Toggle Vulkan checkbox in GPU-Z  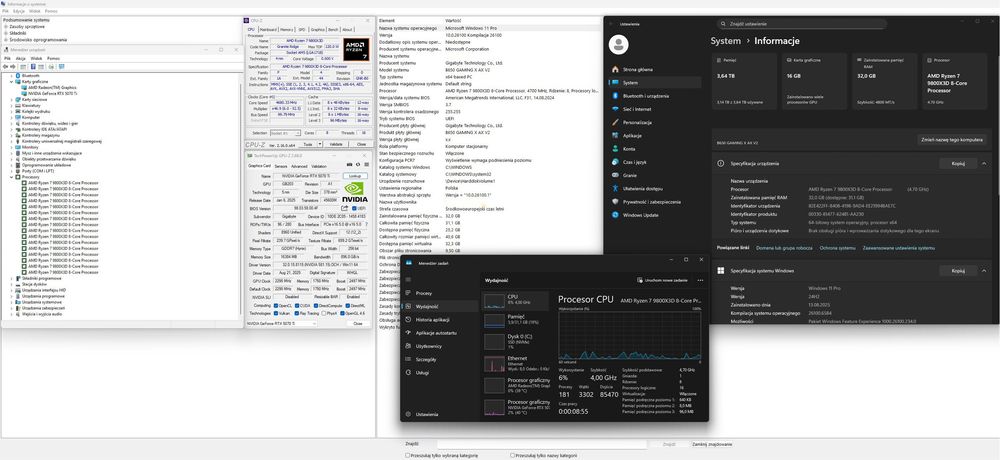click(276, 313)
